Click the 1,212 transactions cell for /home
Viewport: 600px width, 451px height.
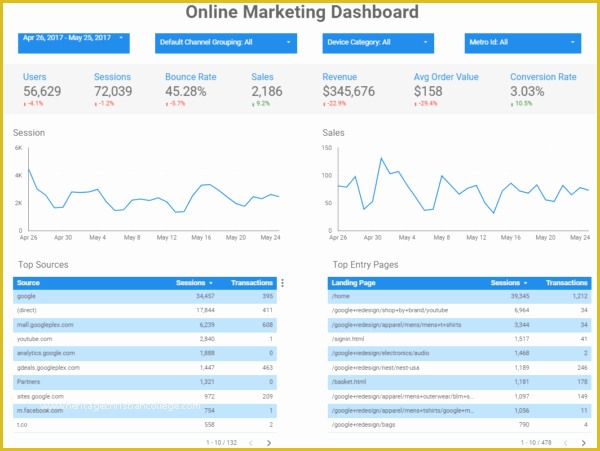point(580,296)
